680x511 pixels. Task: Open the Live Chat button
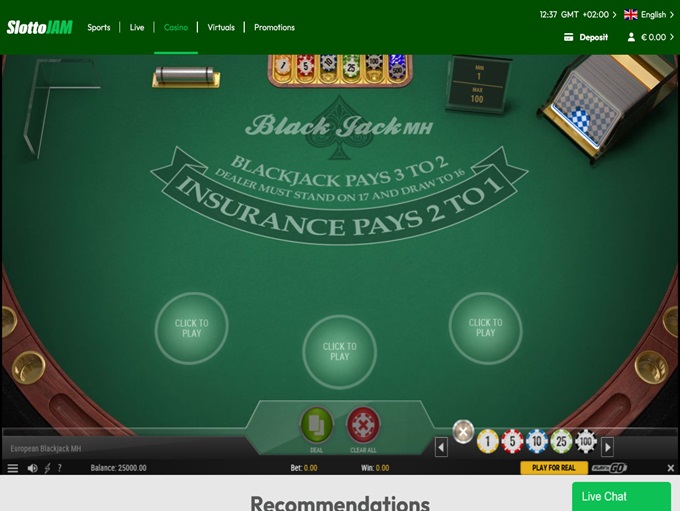[621, 497]
